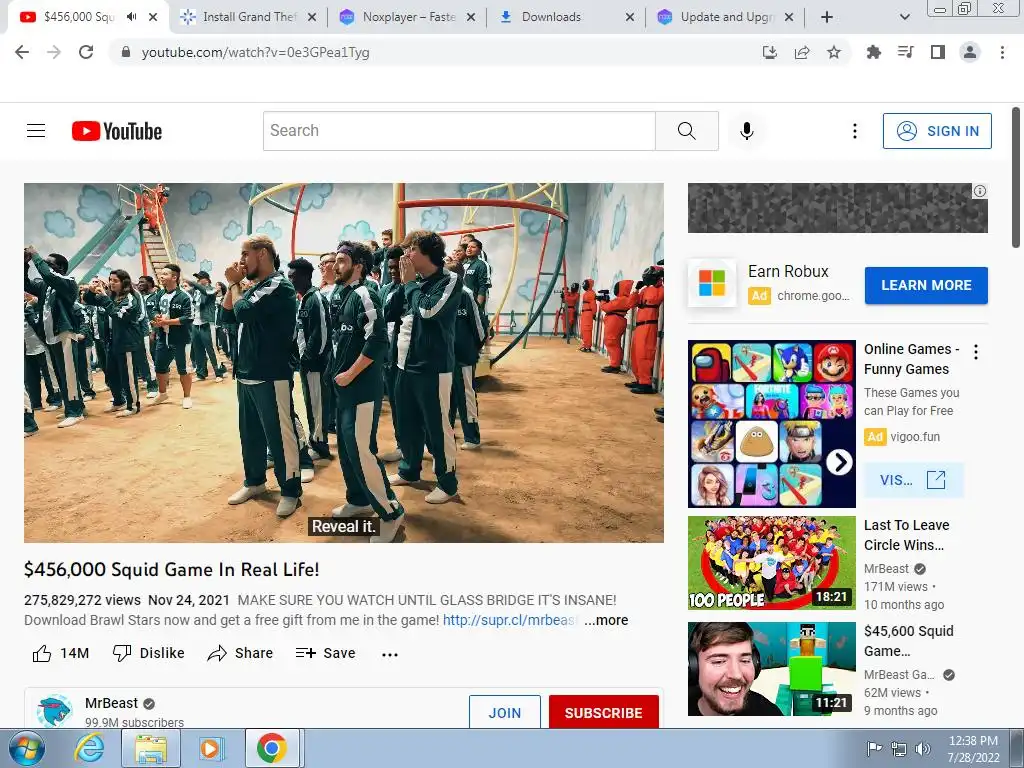Image resolution: width=1024 pixels, height=768 pixels.
Task: Share the Squid Game video
Action: click(240, 653)
